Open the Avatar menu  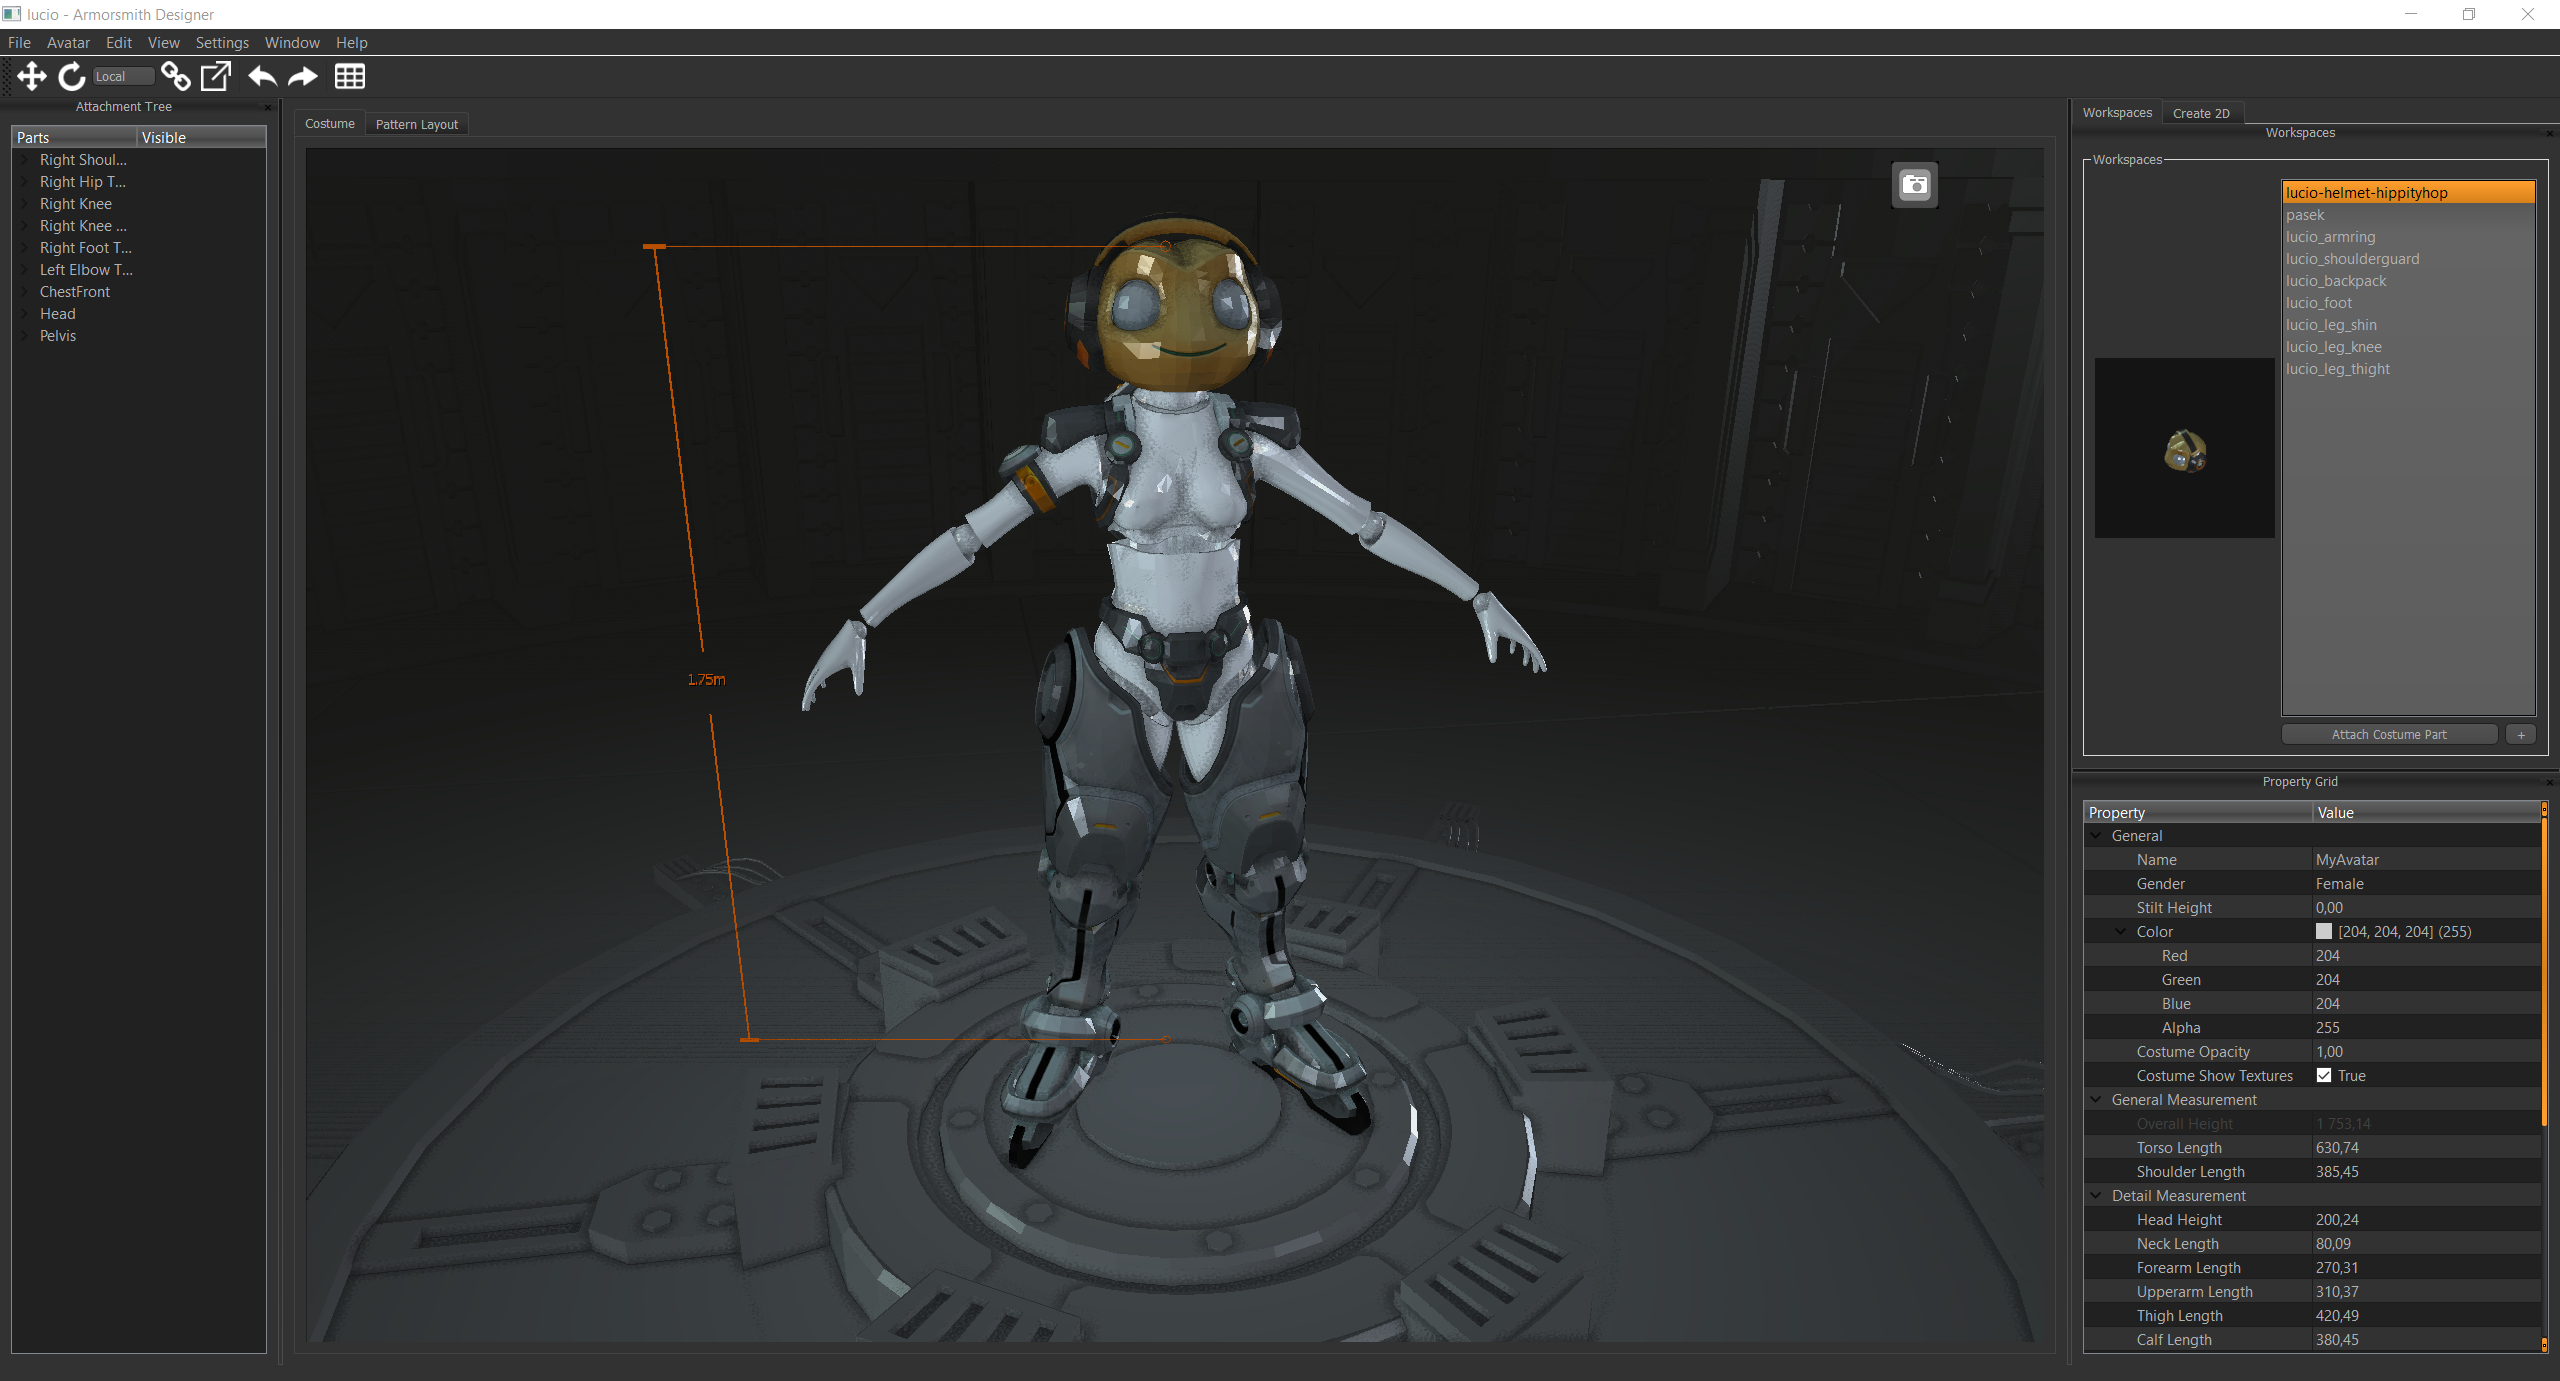[68, 42]
